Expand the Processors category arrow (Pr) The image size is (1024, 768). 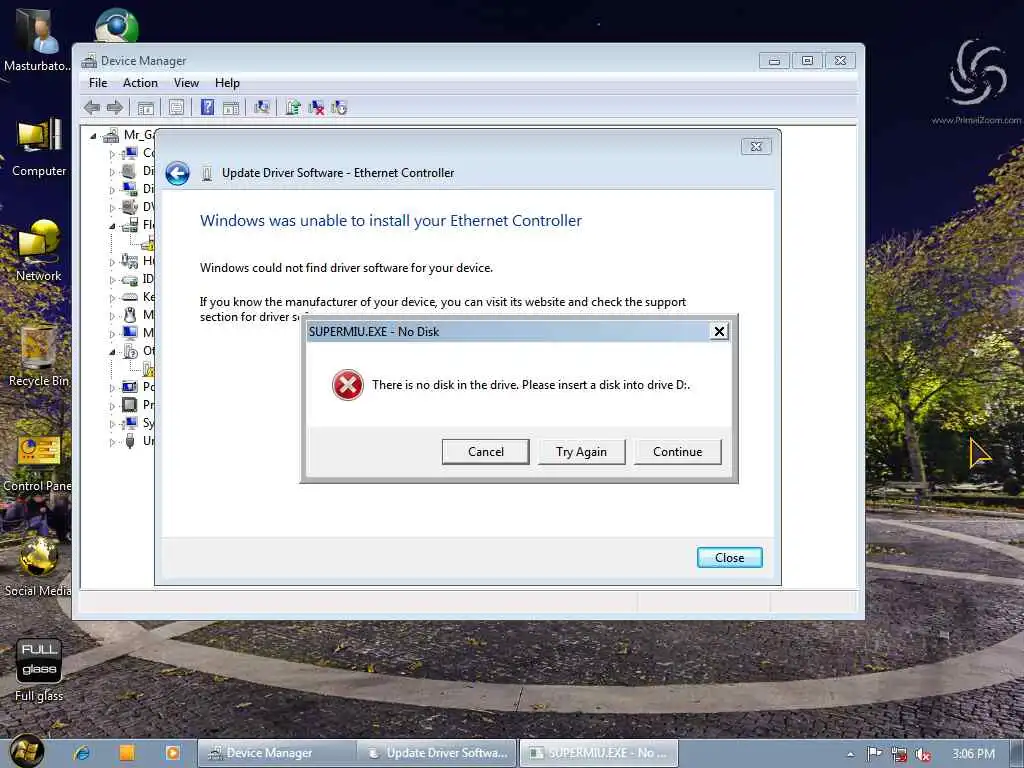[x=112, y=406]
